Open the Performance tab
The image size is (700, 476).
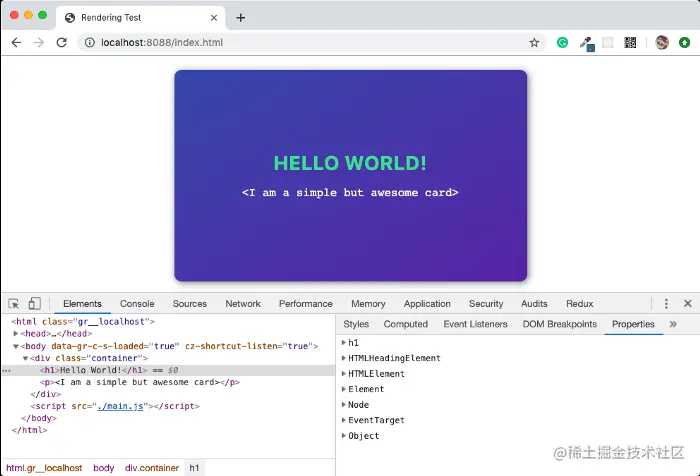[306, 304]
